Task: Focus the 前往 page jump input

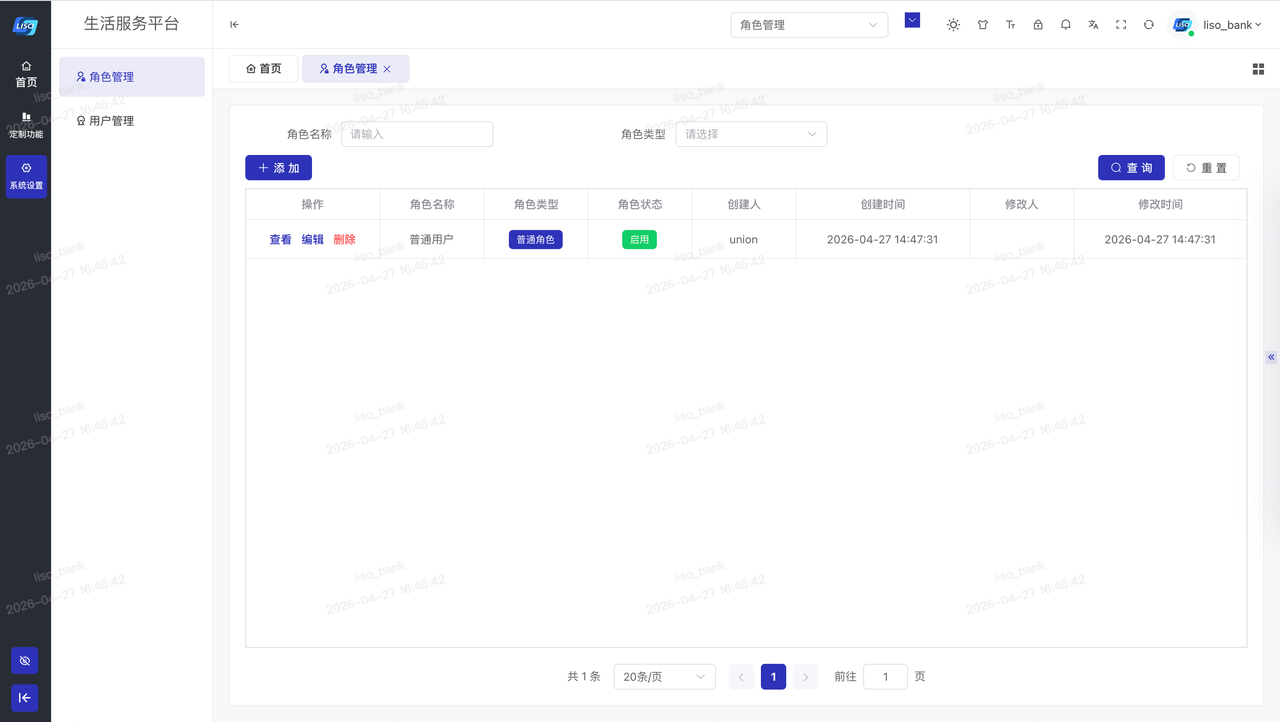Action: [x=885, y=677]
